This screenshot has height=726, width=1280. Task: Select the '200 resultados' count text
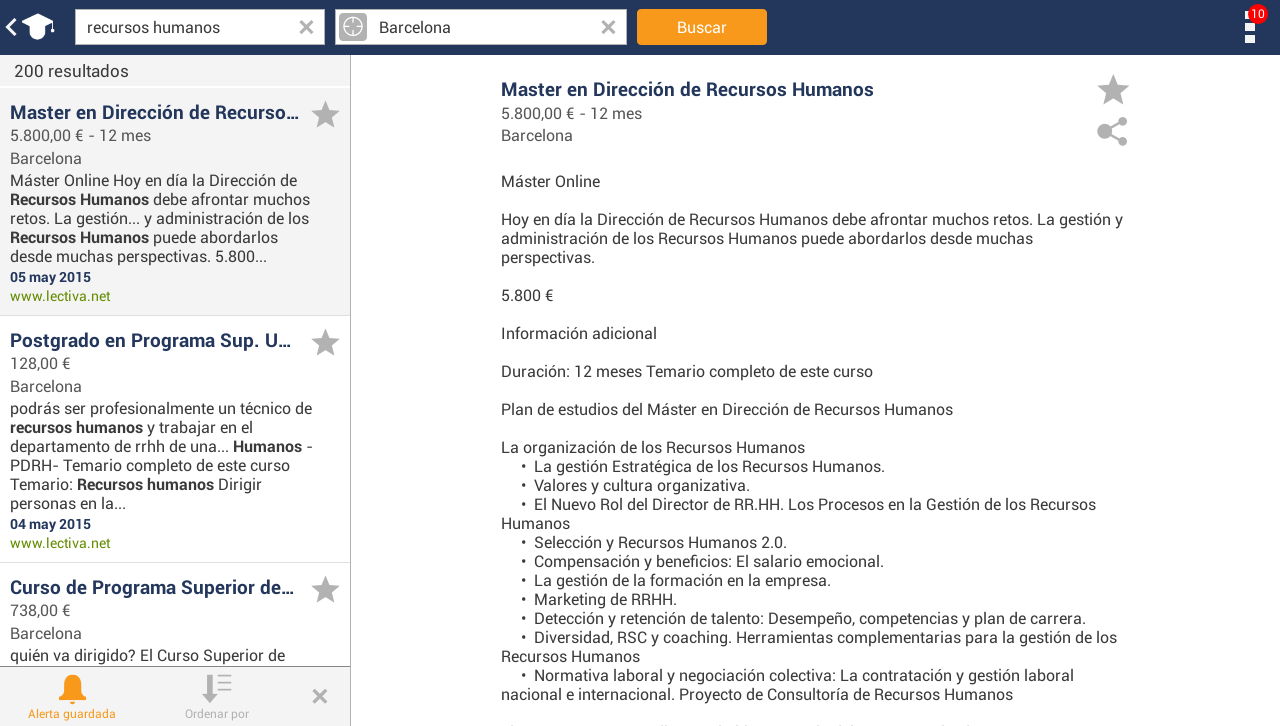tap(71, 71)
